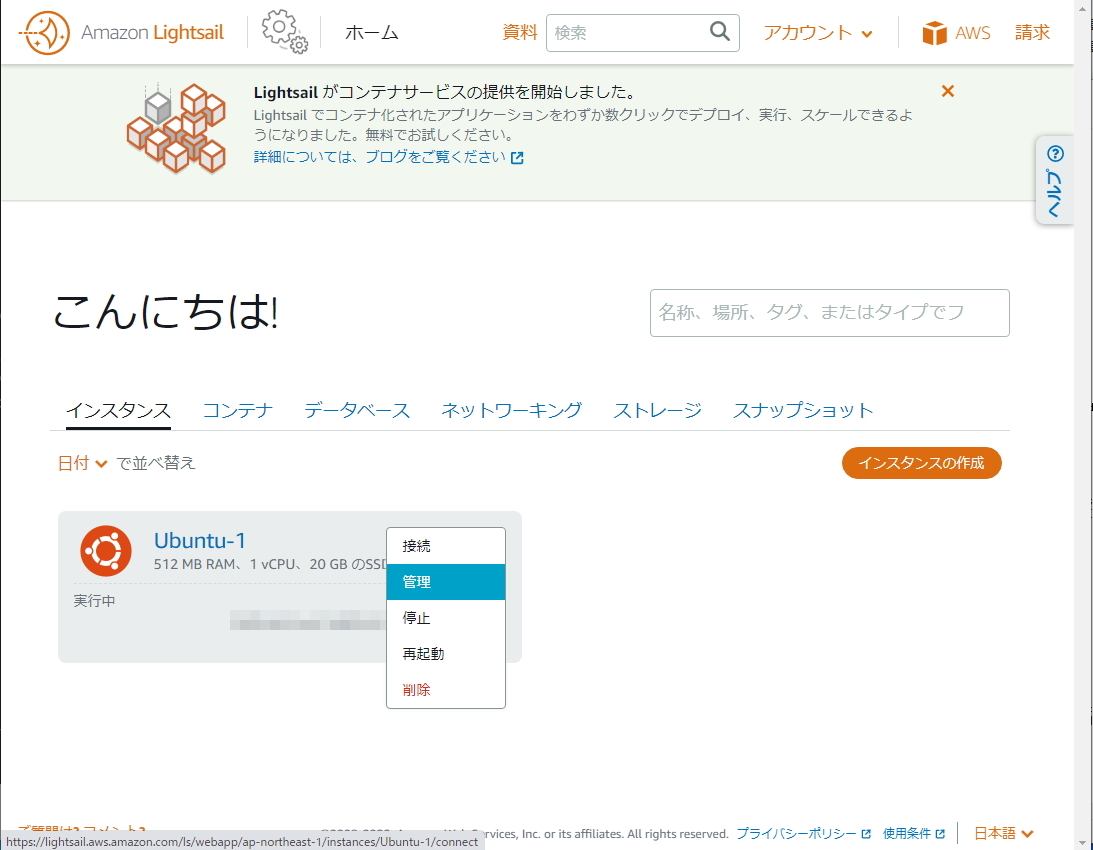This screenshot has width=1093, height=850.
Task: Click the Amazon Lightsail logo
Action: pyautogui.click(x=122, y=33)
